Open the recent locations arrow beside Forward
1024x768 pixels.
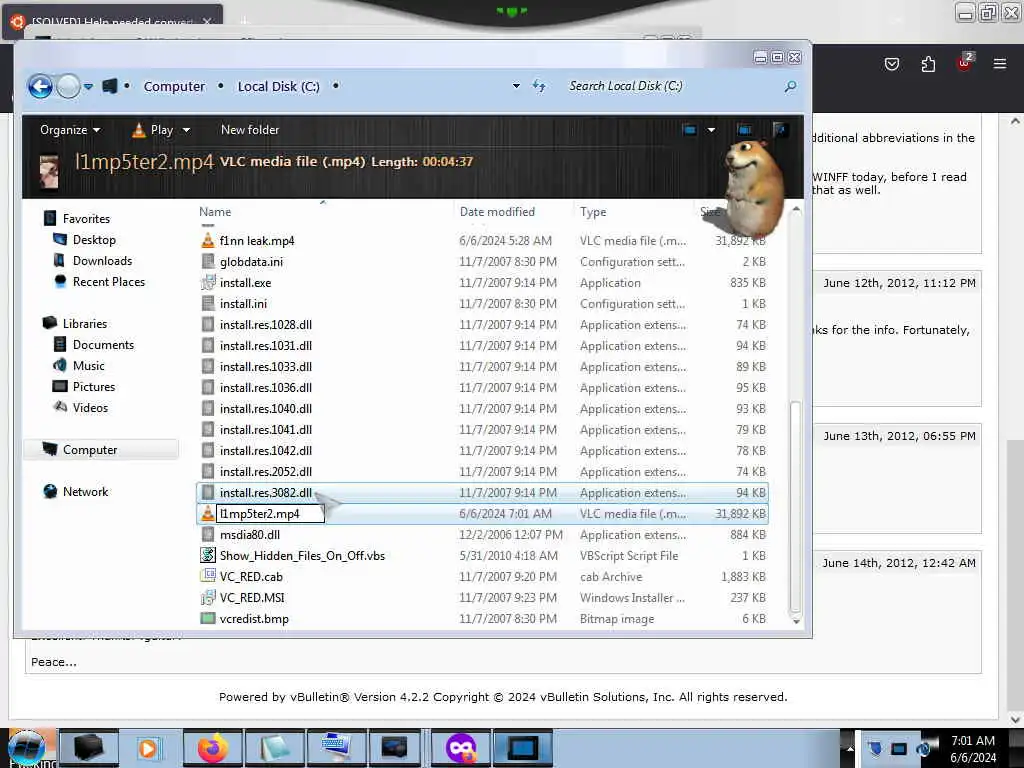[88, 86]
